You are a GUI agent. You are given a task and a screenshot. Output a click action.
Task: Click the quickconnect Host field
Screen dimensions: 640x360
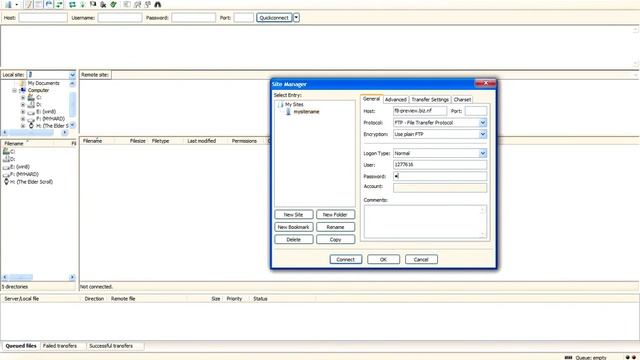[43, 18]
